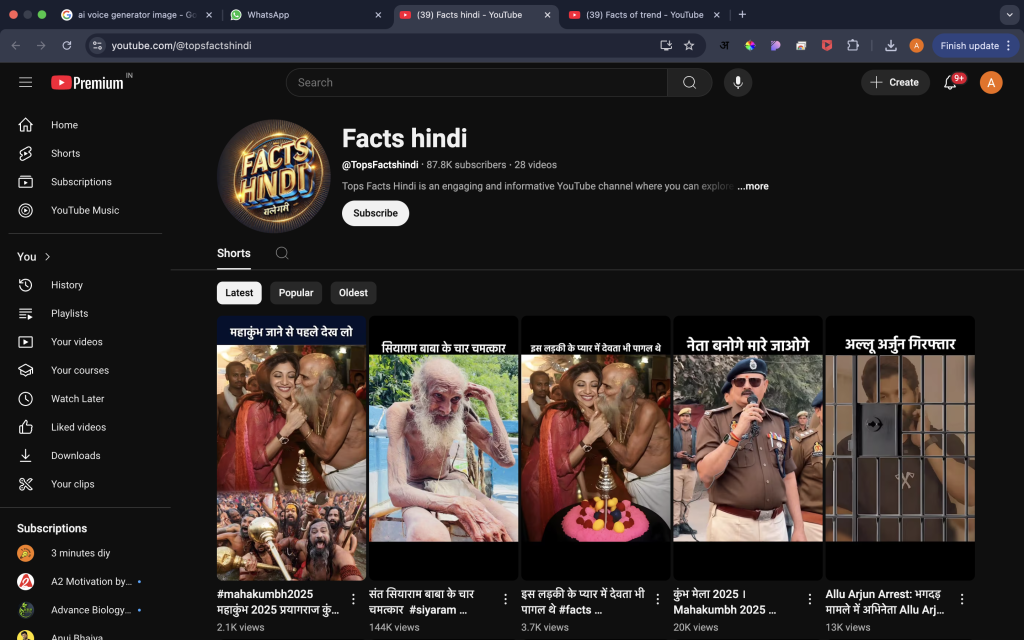Screen dimensions: 1024x640
Task: Select the Oldest filter chip
Action: click(x=353, y=293)
